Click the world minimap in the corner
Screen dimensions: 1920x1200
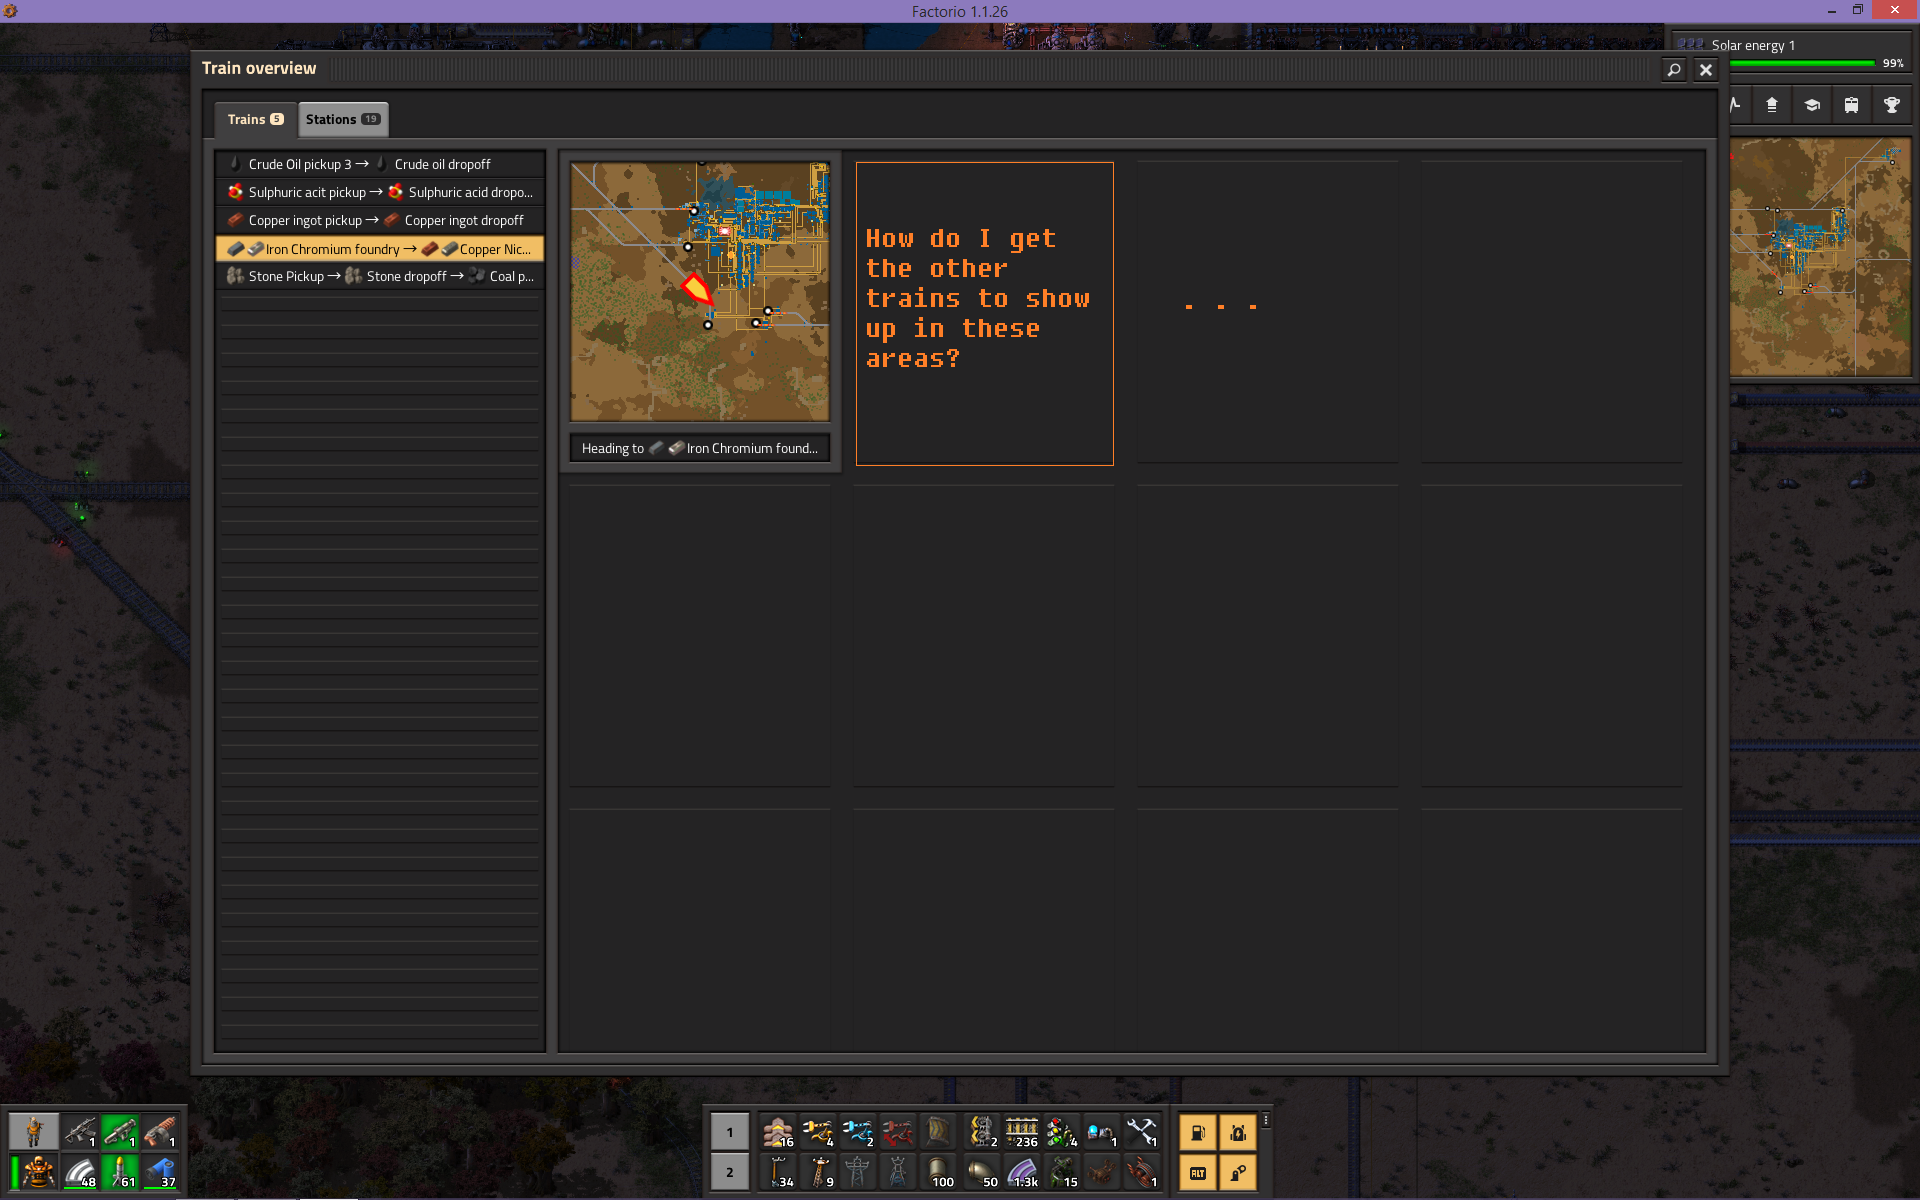(x=1821, y=257)
